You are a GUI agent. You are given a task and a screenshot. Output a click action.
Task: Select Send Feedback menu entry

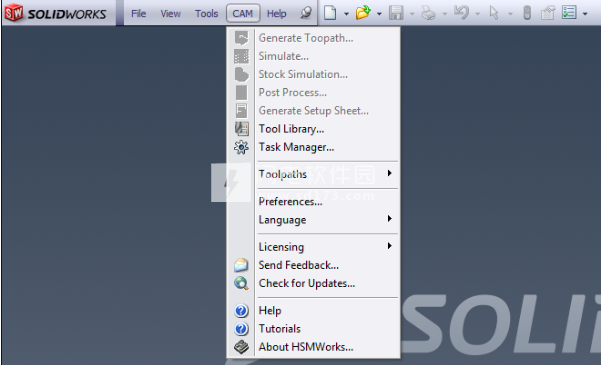314,265
